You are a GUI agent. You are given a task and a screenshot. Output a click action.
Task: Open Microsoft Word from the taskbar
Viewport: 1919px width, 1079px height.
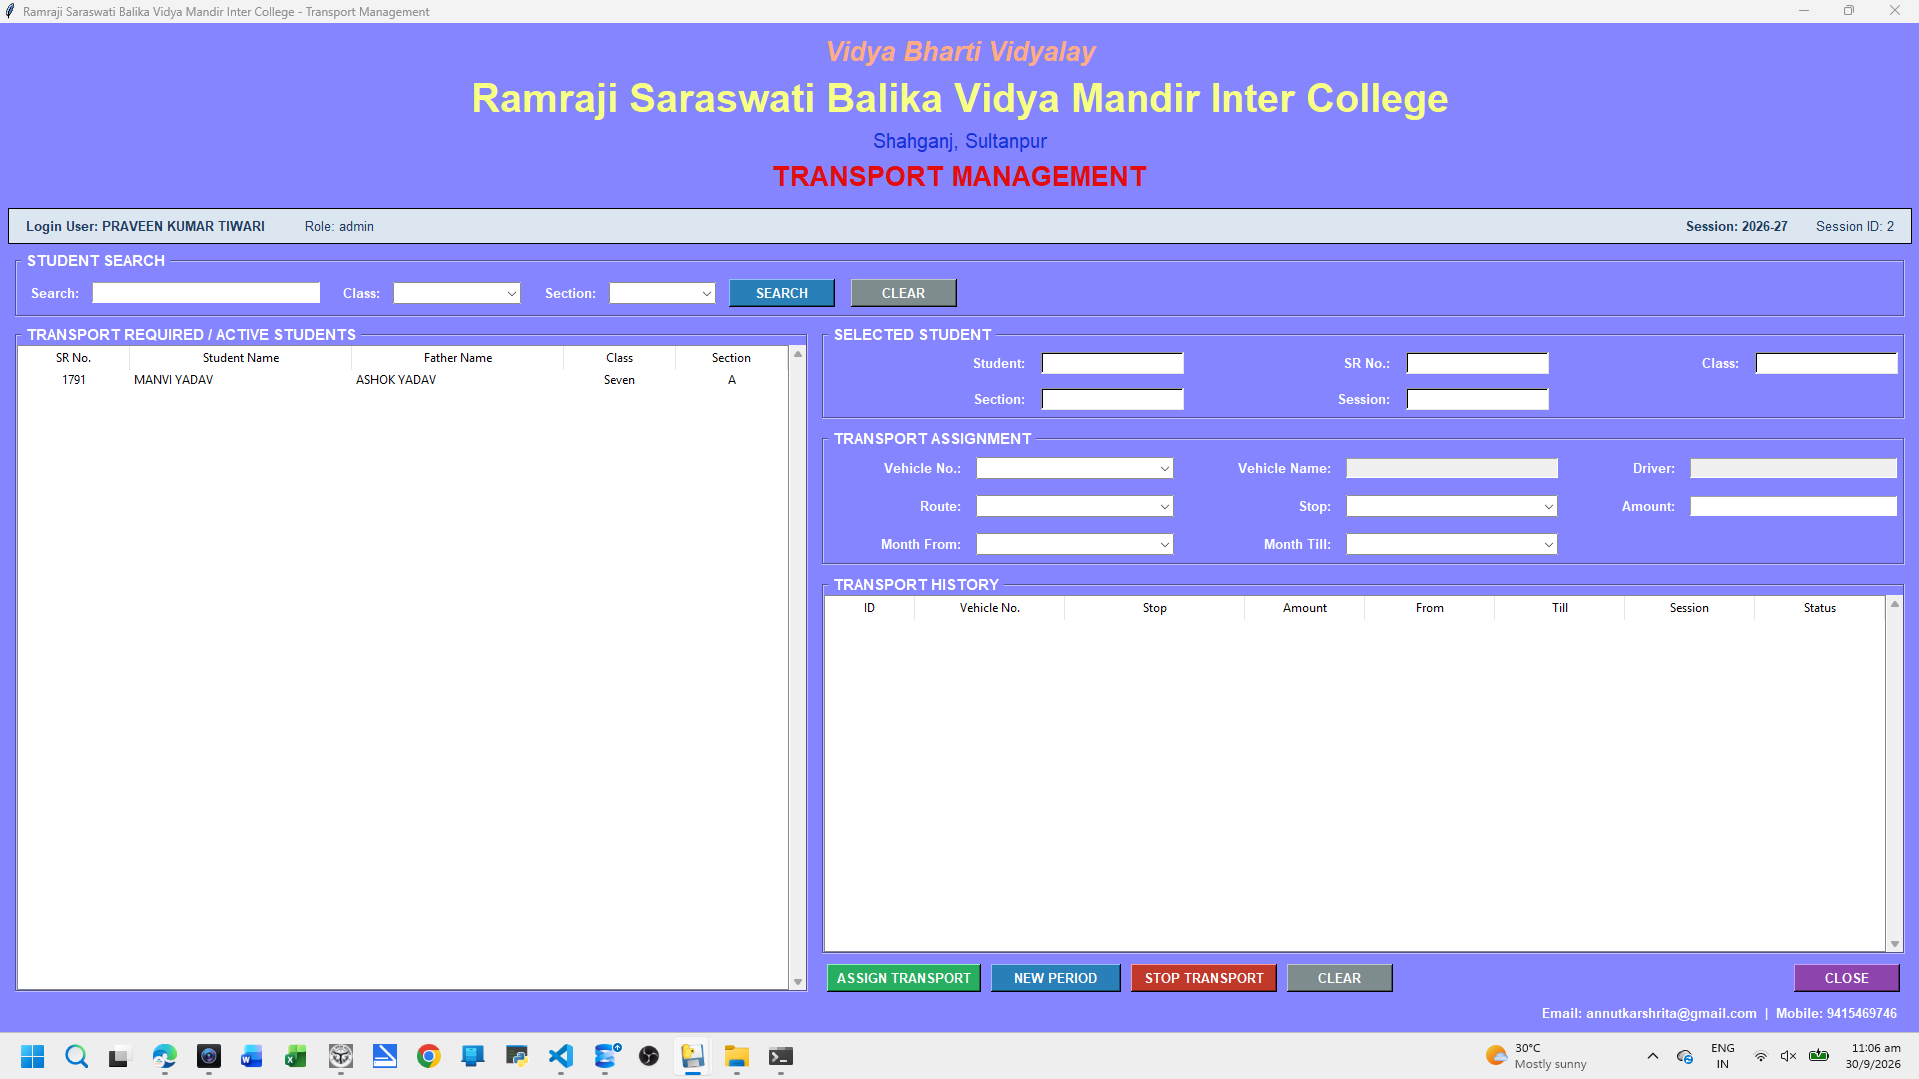[252, 1056]
